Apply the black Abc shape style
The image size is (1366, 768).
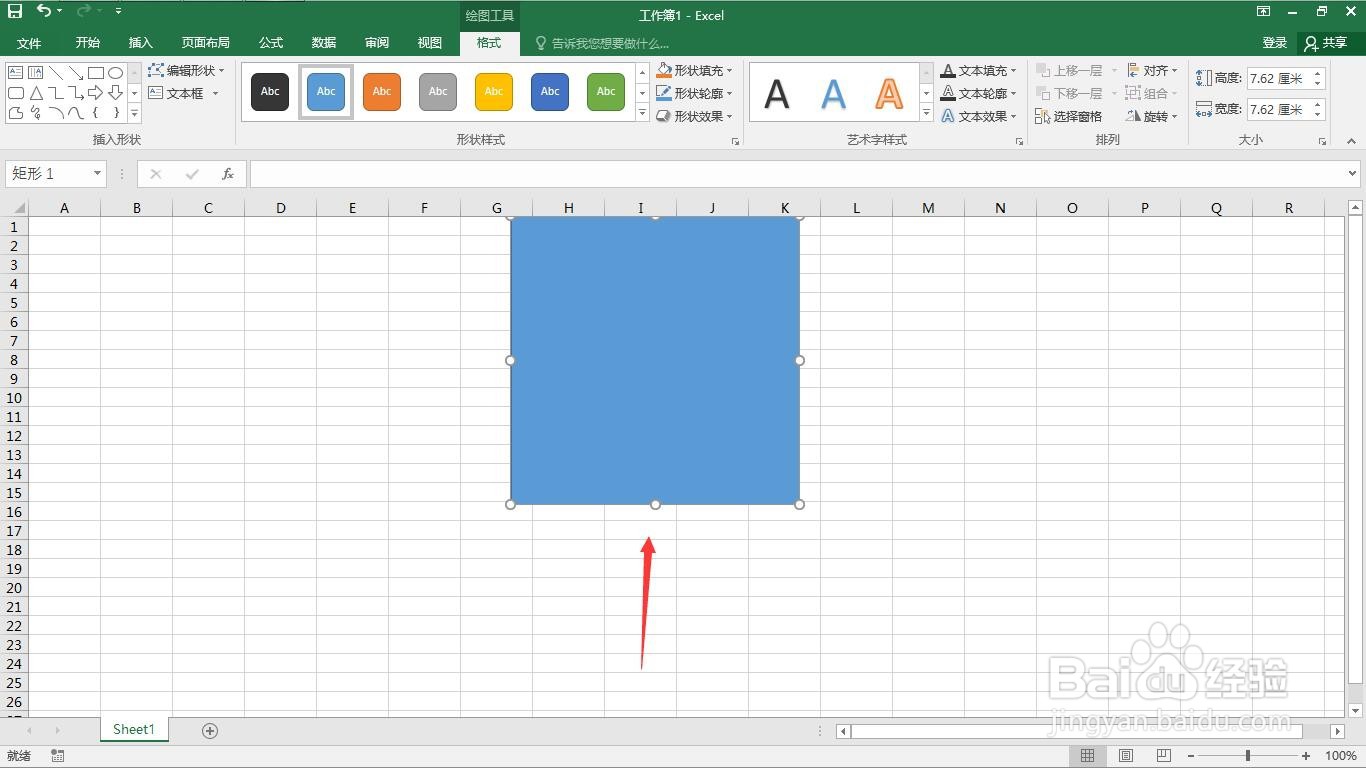[x=270, y=92]
